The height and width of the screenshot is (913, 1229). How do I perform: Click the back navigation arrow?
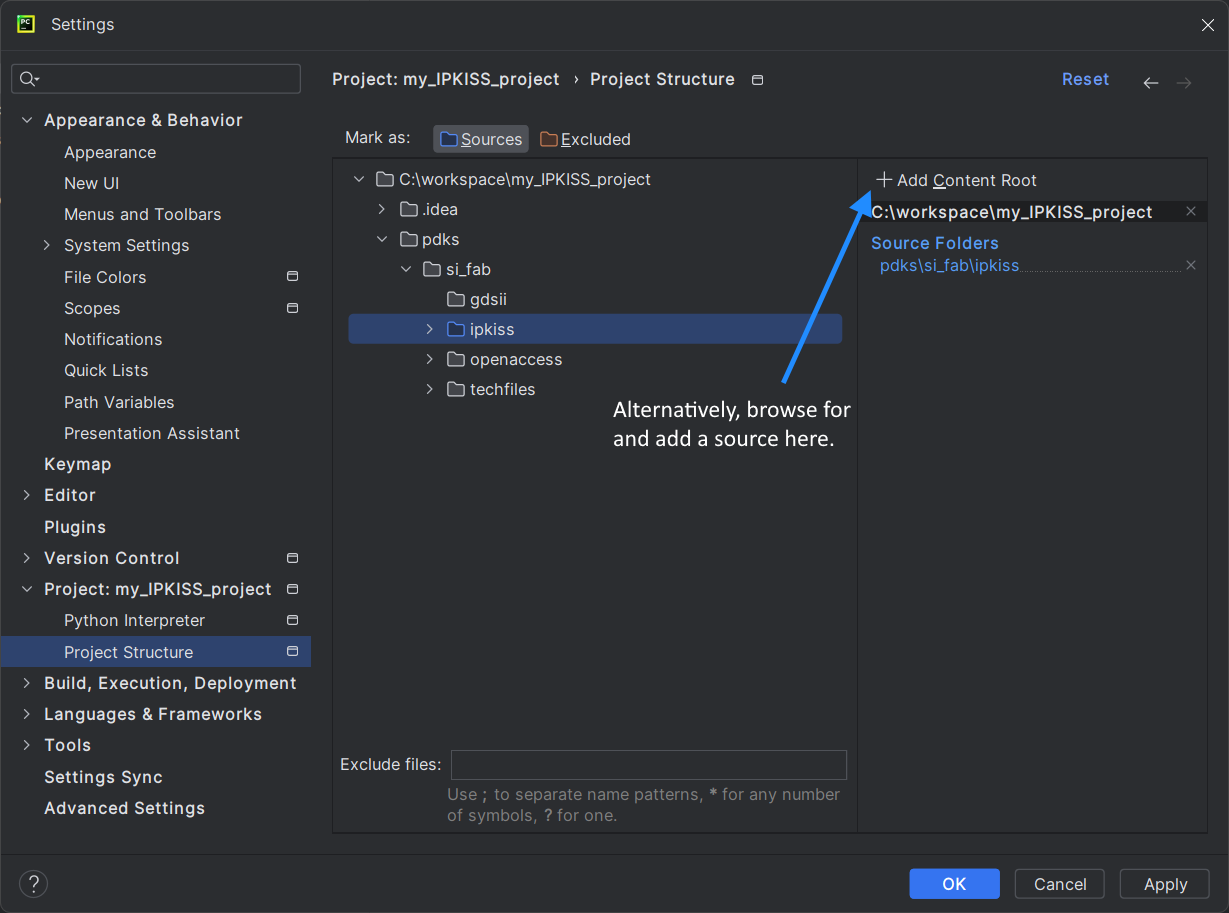coord(1150,83)
